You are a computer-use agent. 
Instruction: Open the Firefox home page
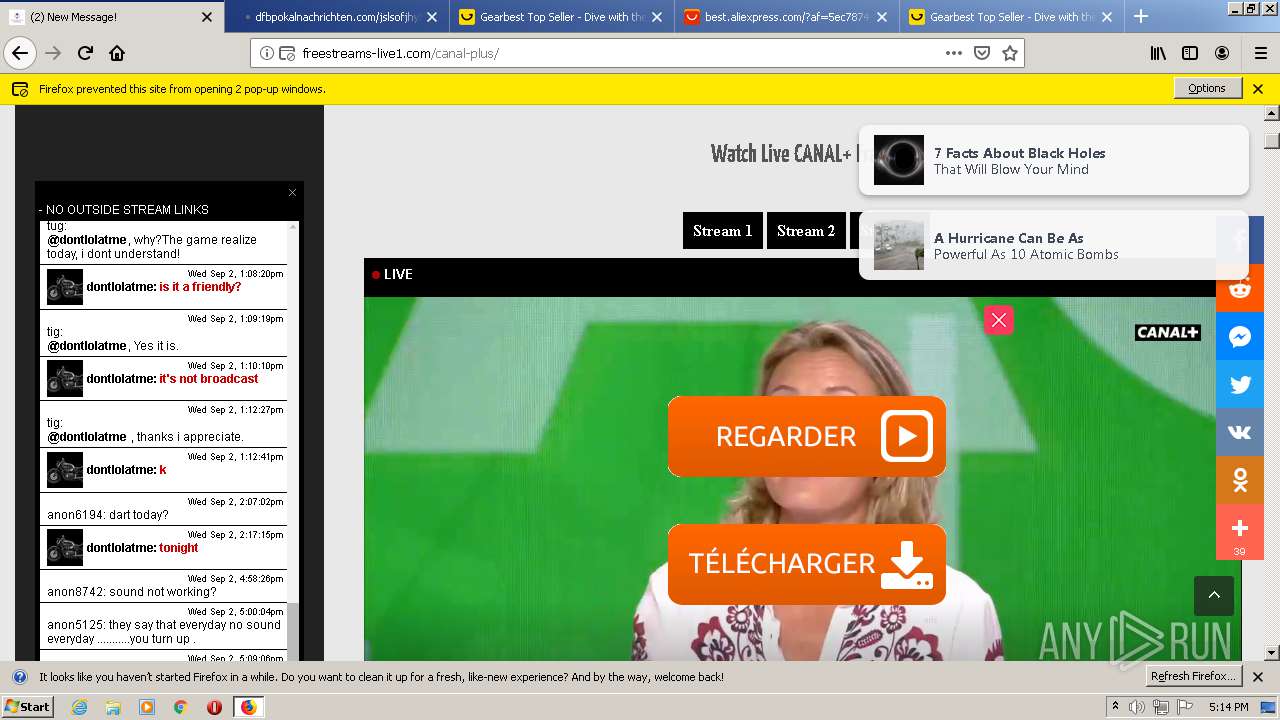pyautogui.click(x=117, y=53)
